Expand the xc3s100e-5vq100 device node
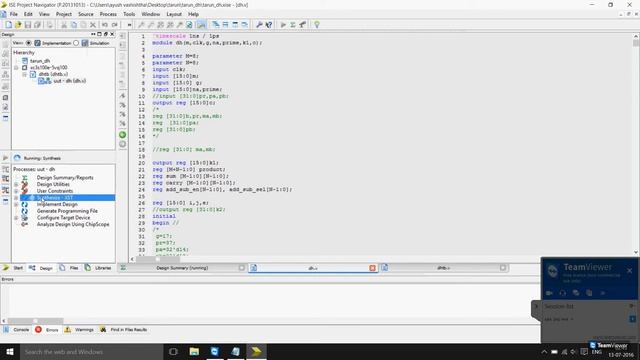This screenshot has height=360, width=640. 16,68
